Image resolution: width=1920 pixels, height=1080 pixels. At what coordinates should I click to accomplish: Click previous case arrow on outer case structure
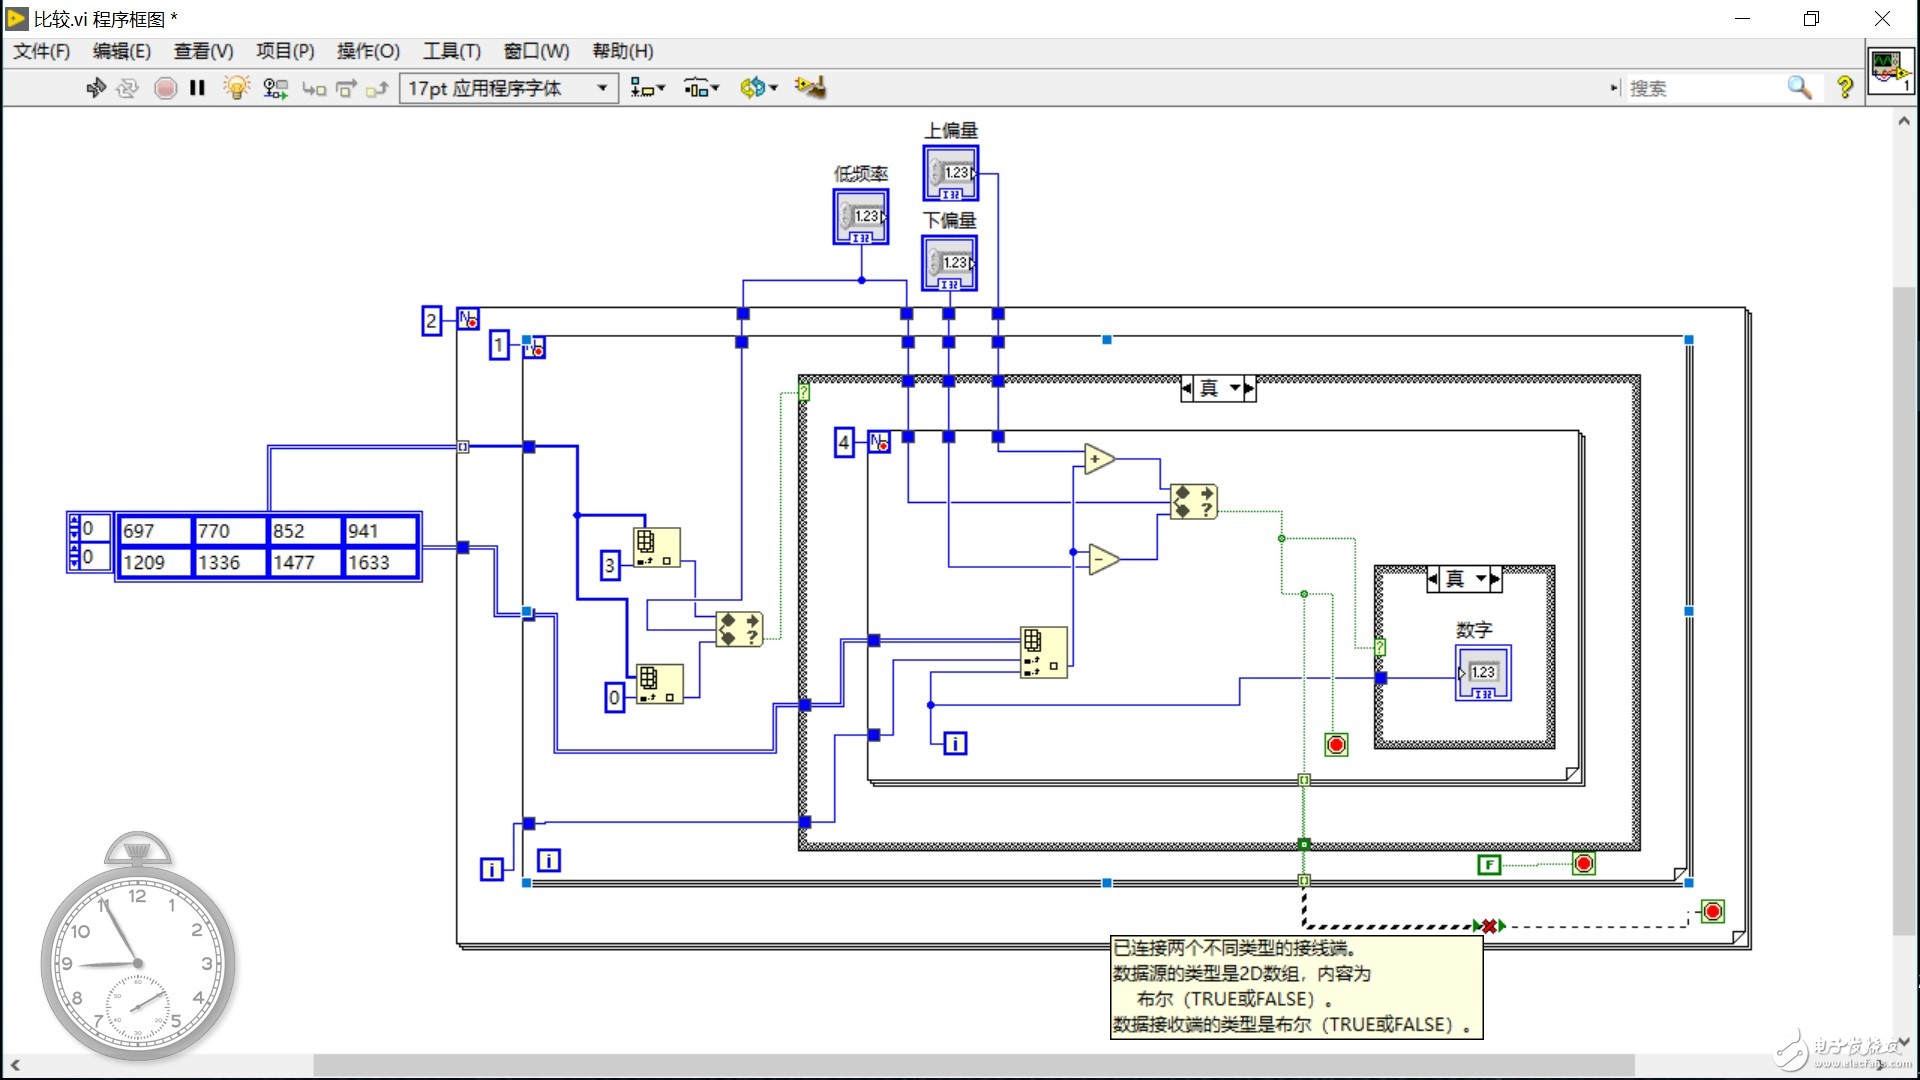coord(1187,389)
